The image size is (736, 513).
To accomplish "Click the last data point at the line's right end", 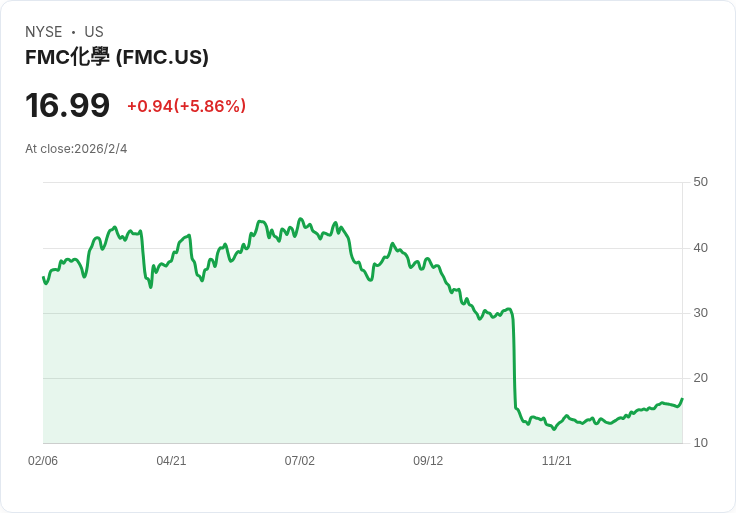I will 682,399.
